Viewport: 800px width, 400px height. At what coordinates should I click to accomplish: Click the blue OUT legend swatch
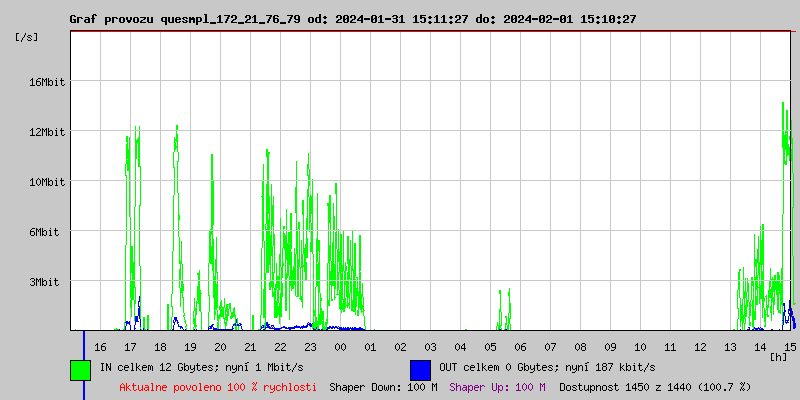pos(420,369)
